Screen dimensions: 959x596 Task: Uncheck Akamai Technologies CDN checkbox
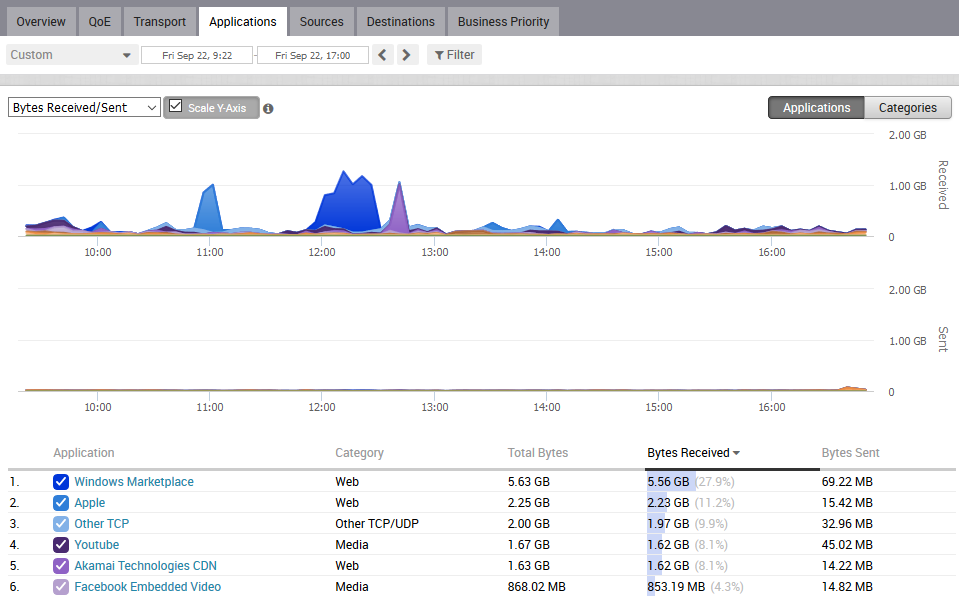[61, 566]
